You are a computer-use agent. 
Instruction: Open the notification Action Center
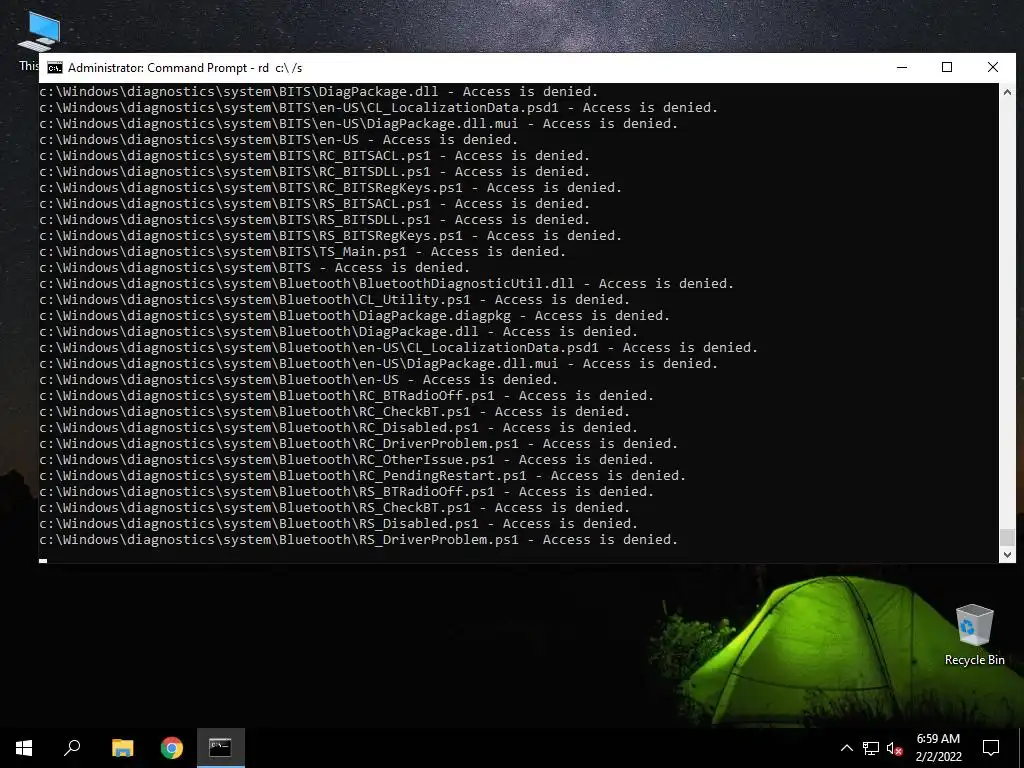(991, 748)
